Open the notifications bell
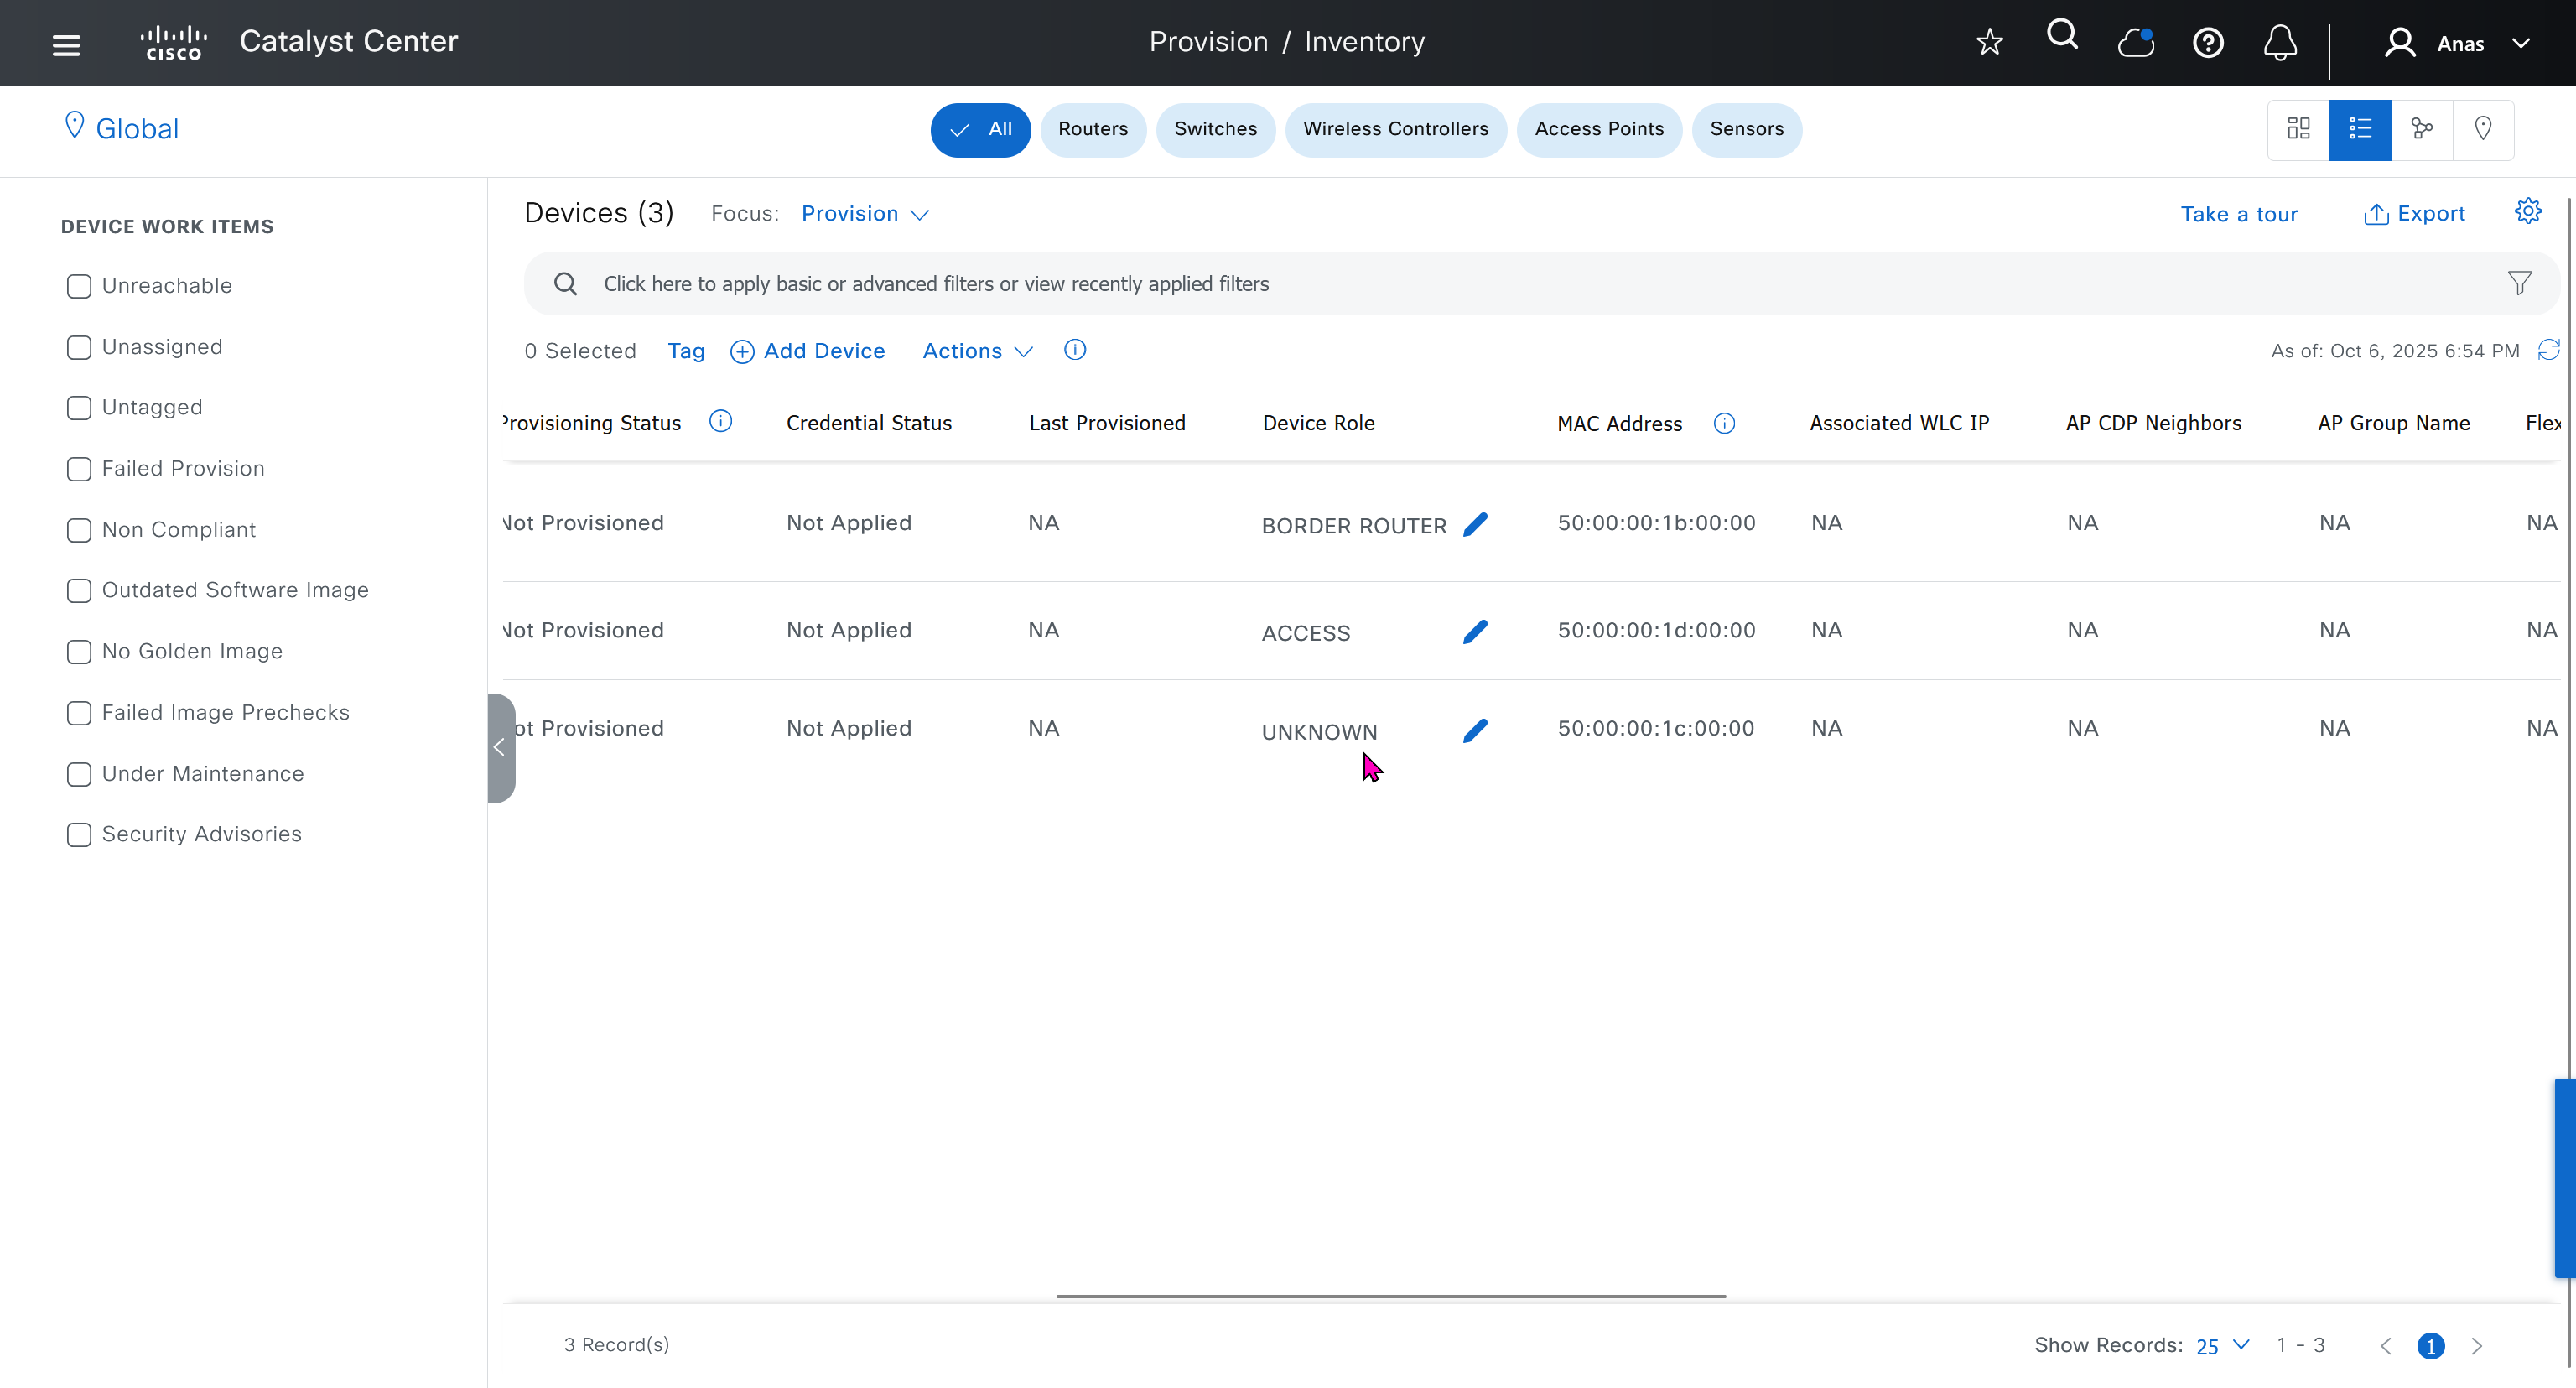2576x1388 pixels. pos(2280,43)
